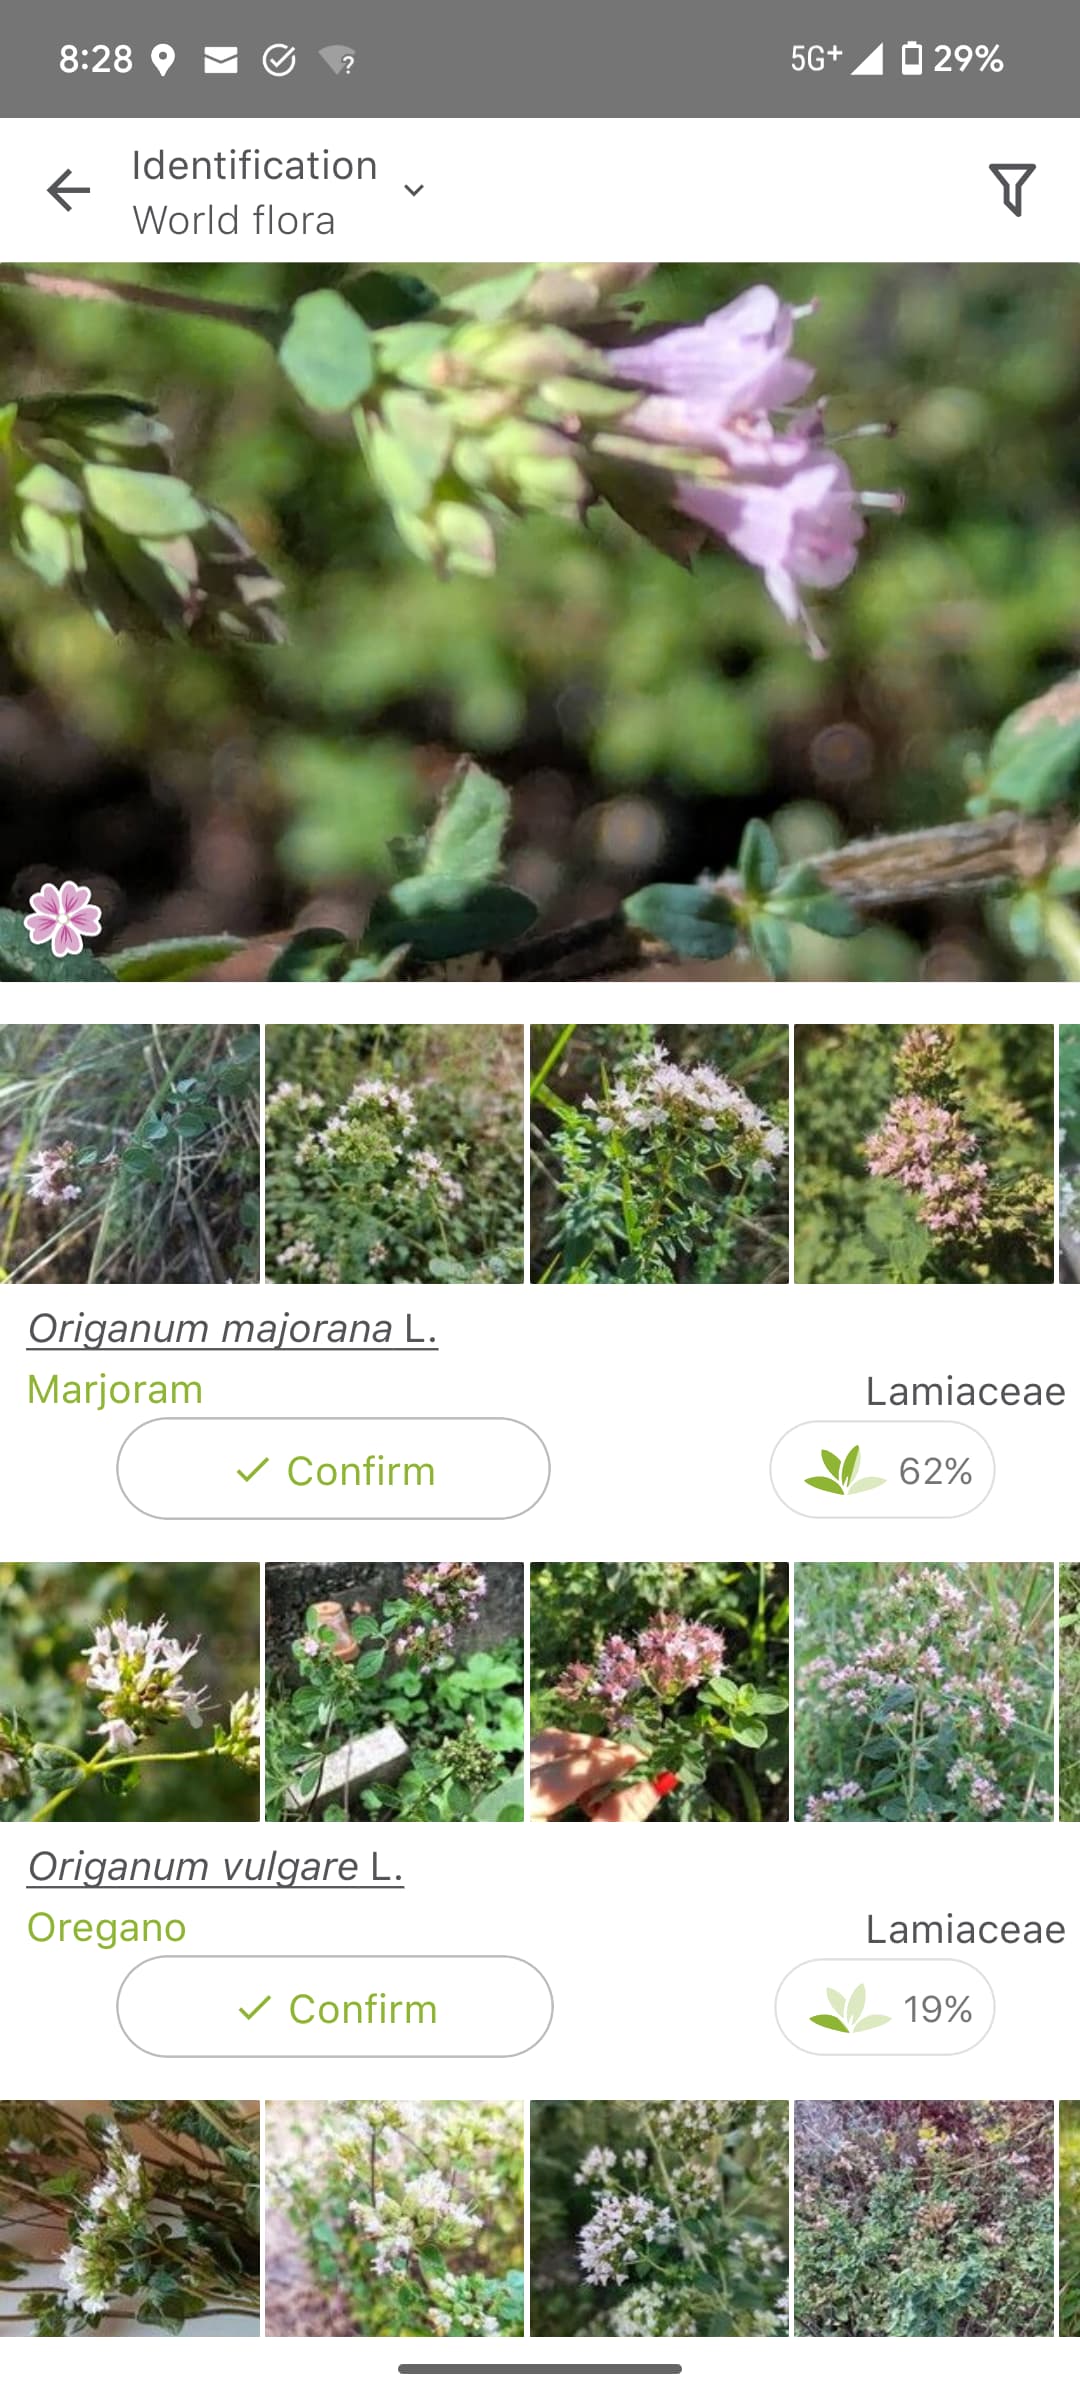
Task: Tap the back arrow icon
Action: tap(68, 190)
